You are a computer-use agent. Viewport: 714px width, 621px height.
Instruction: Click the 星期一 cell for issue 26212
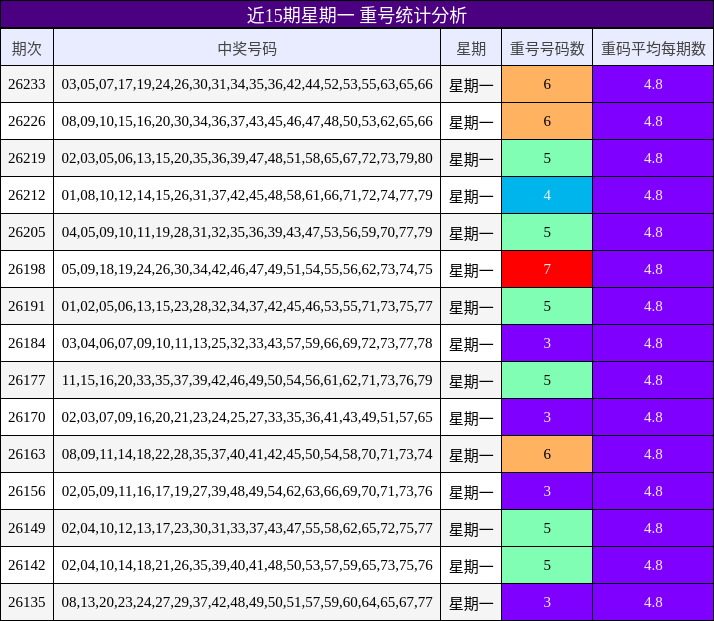tap(471, 196)
